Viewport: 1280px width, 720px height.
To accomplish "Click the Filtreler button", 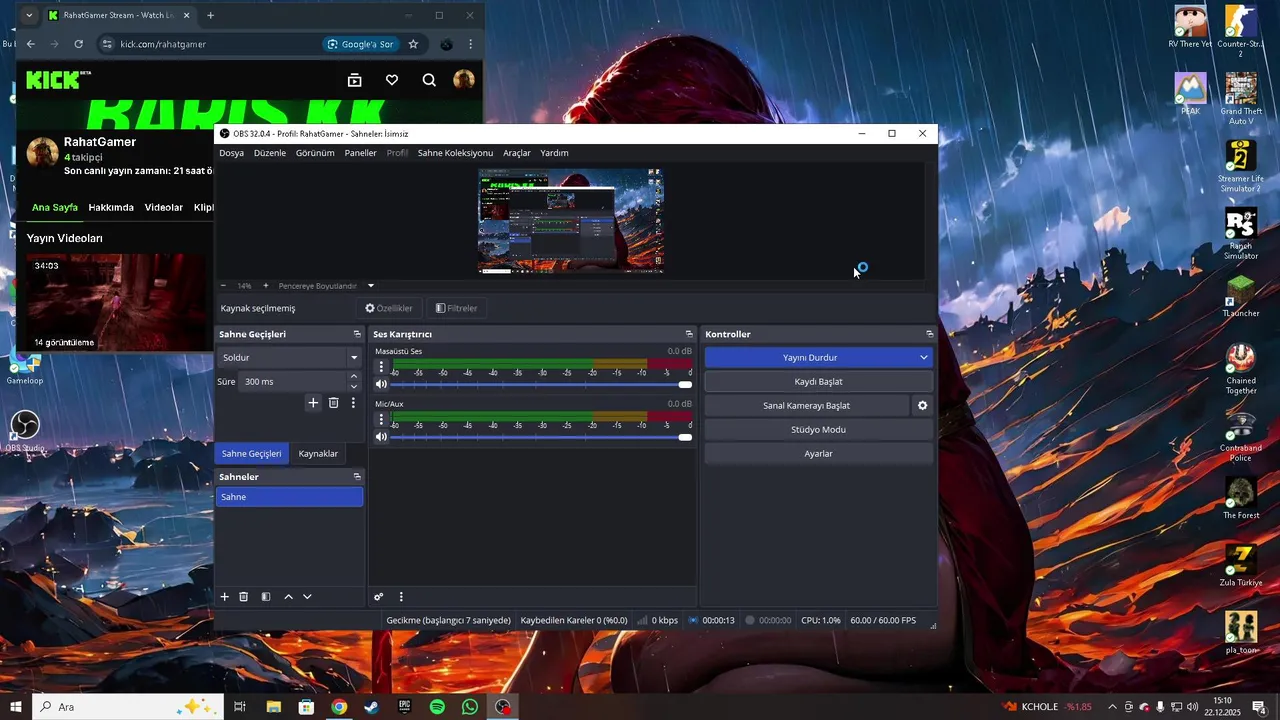I will coord(457,308).
